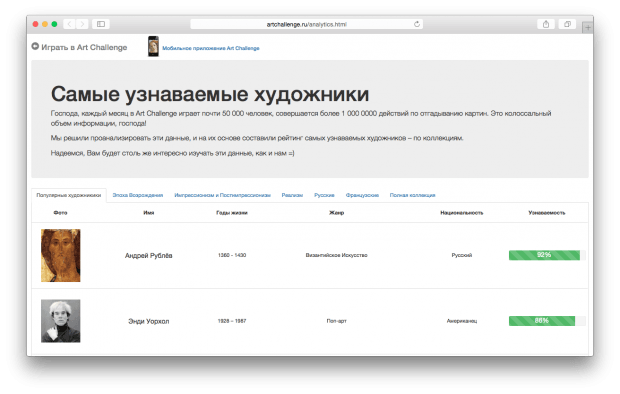Click heading 'Самые узнаваемые художники'
Image resolution: width=620 pixels, height=394 pixels.
pos(210,95)
